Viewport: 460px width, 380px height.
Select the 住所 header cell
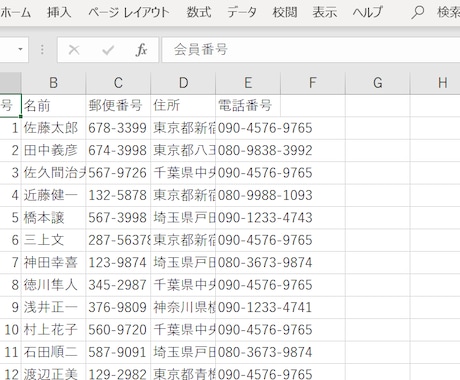pyautogui.click(x=183, y=106)
